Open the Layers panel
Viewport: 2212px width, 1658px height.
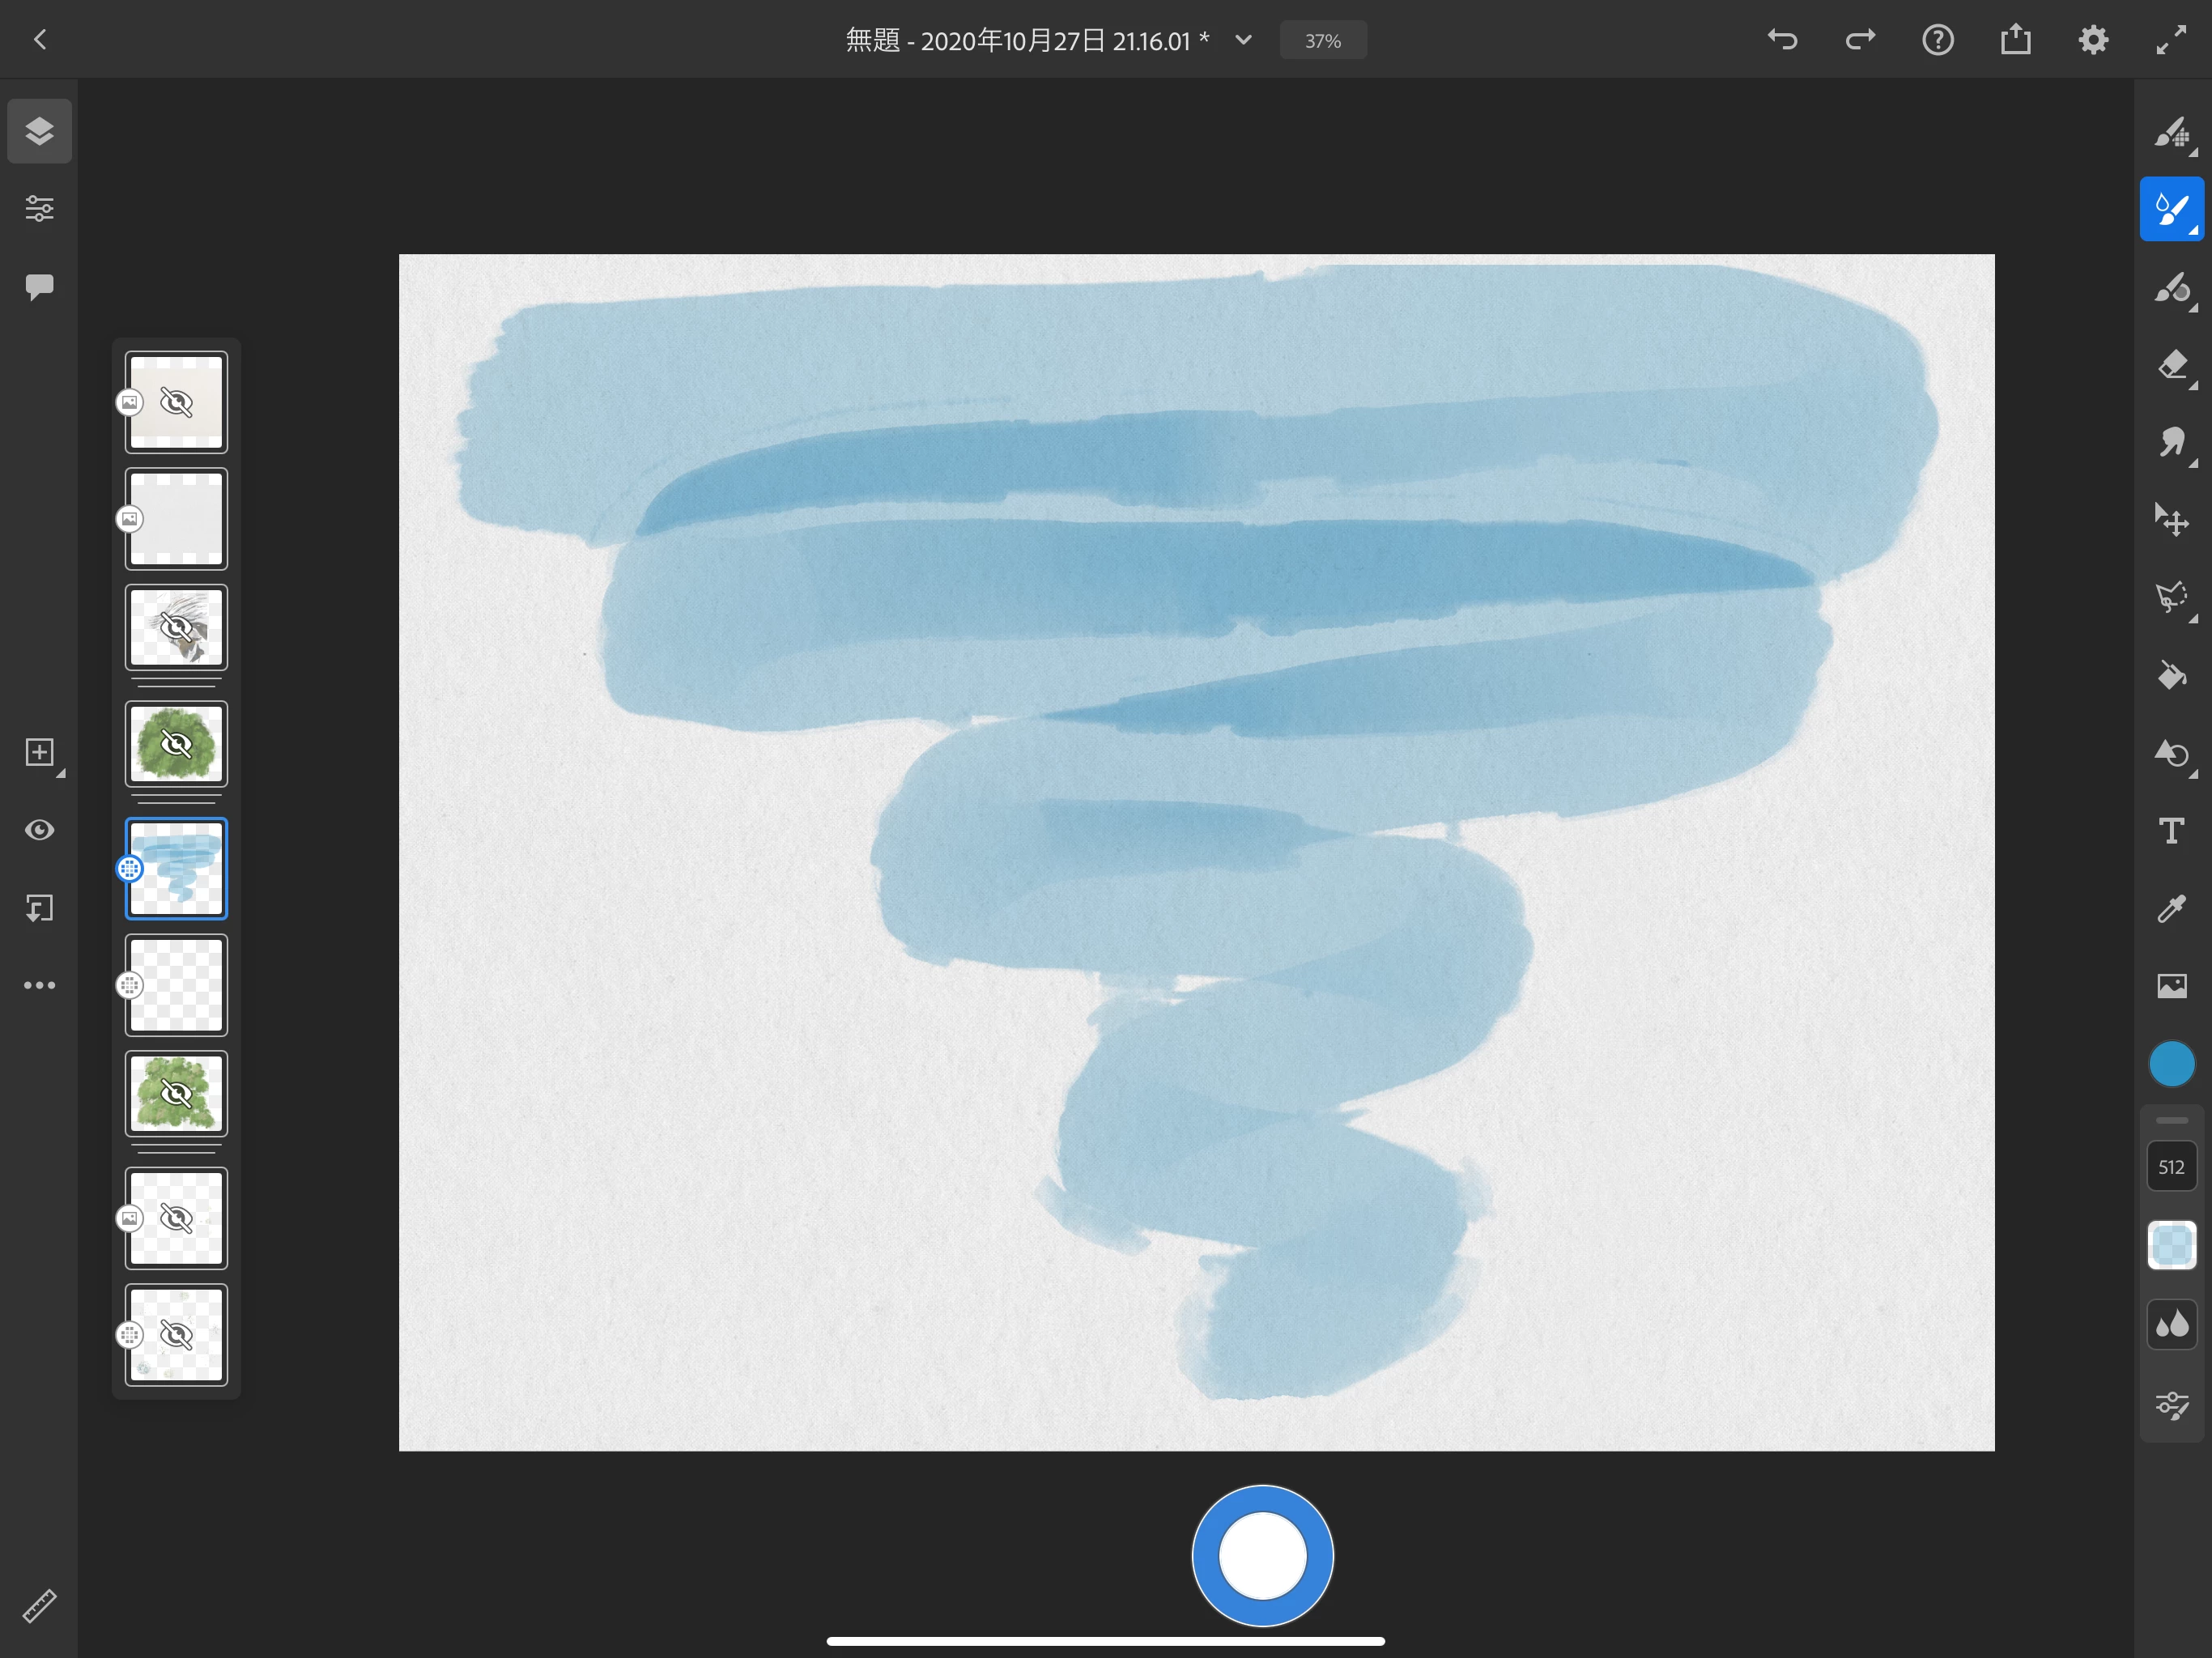click(39, 131)
